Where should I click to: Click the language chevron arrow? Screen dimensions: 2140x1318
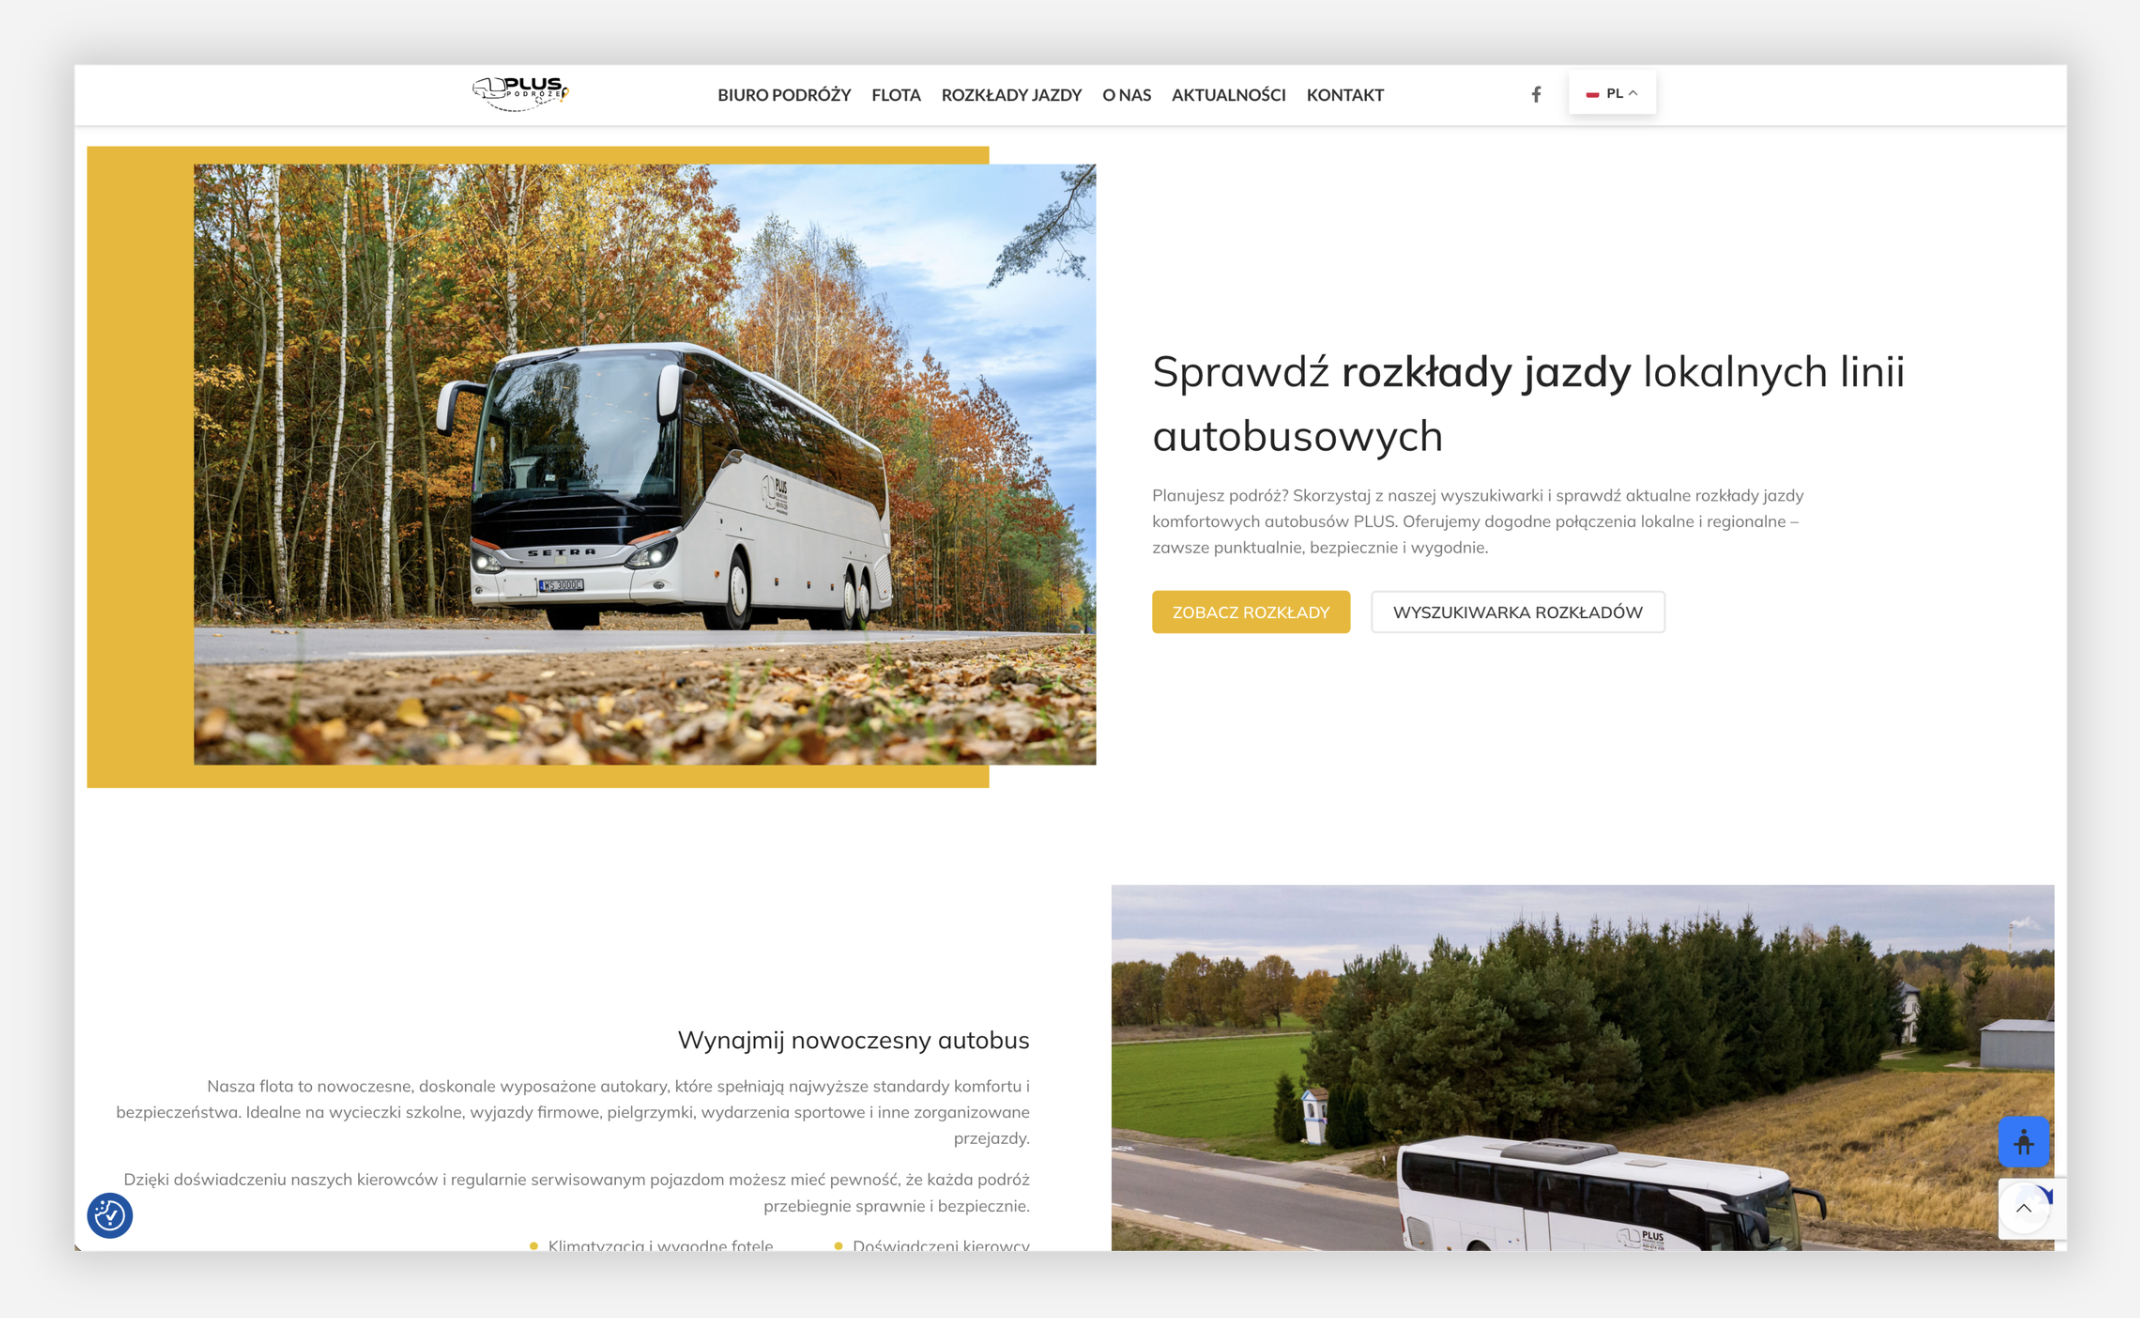1633,93
